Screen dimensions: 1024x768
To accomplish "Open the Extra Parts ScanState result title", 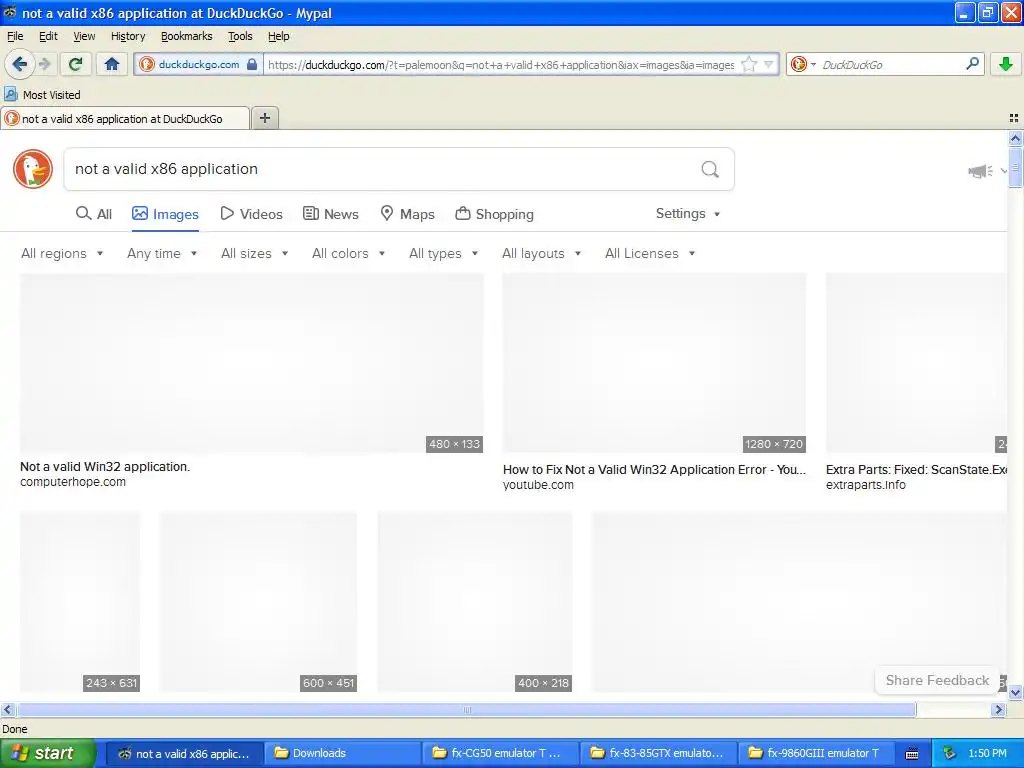I will tap(916, 470).
